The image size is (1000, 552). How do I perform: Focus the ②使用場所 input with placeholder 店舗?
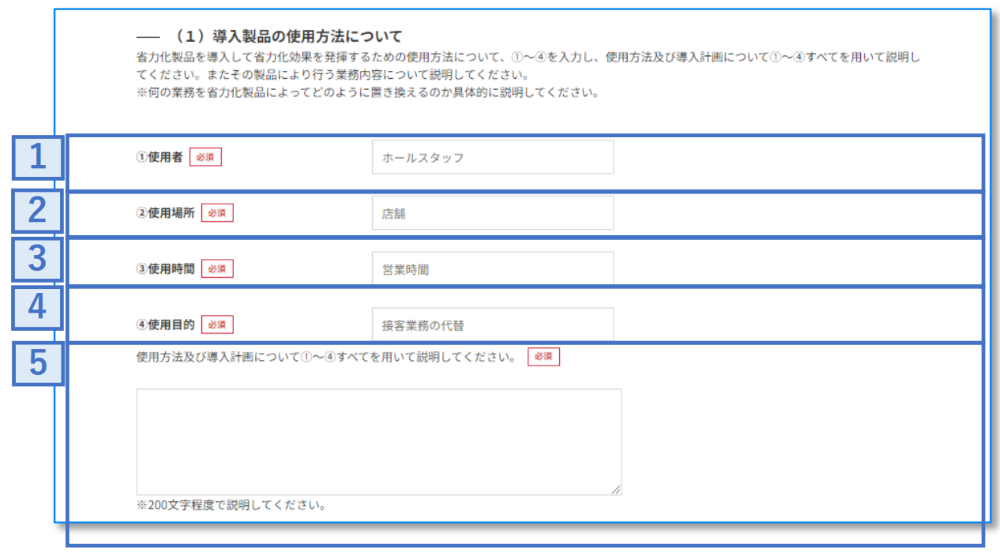coord(492,213)
